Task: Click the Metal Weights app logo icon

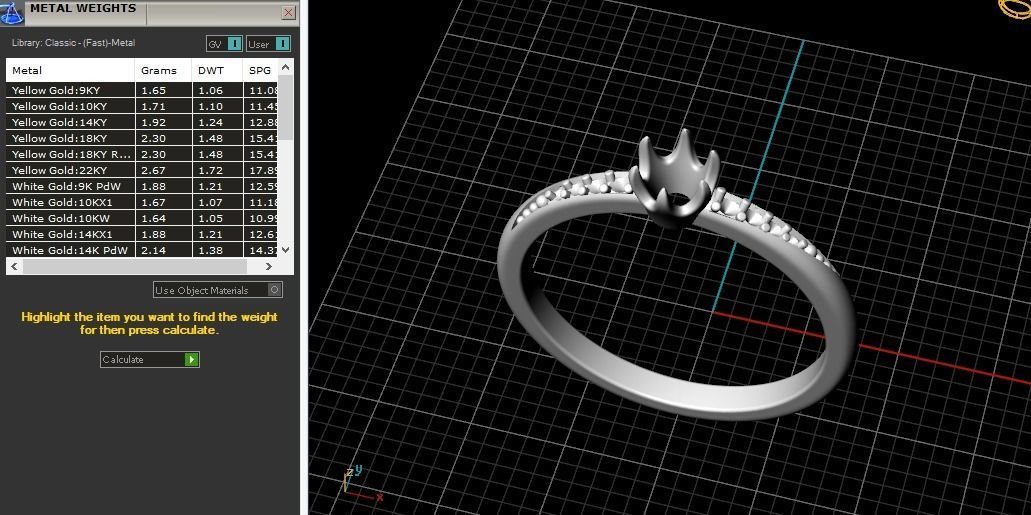Action: coord(12,12)
